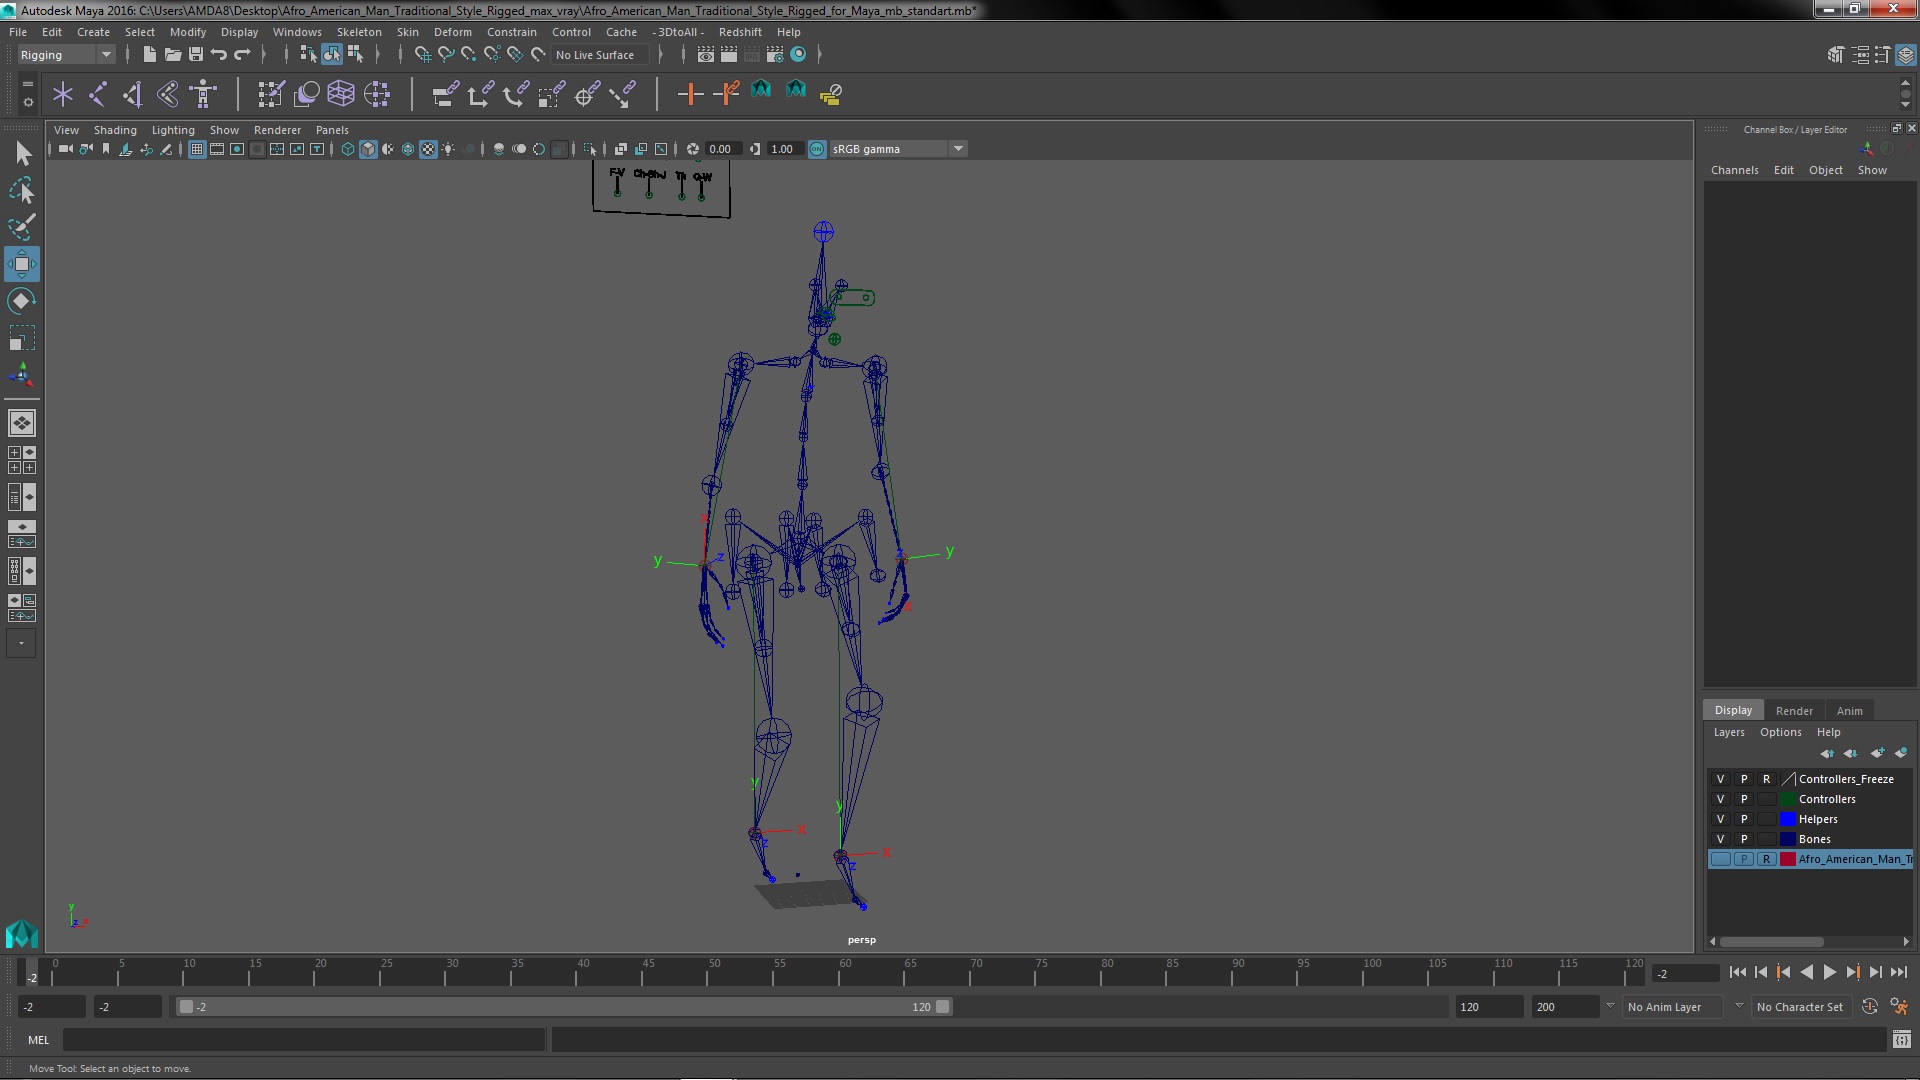Click No Live Surface field
The image size is (1920, 1080).
pos(595,55)
